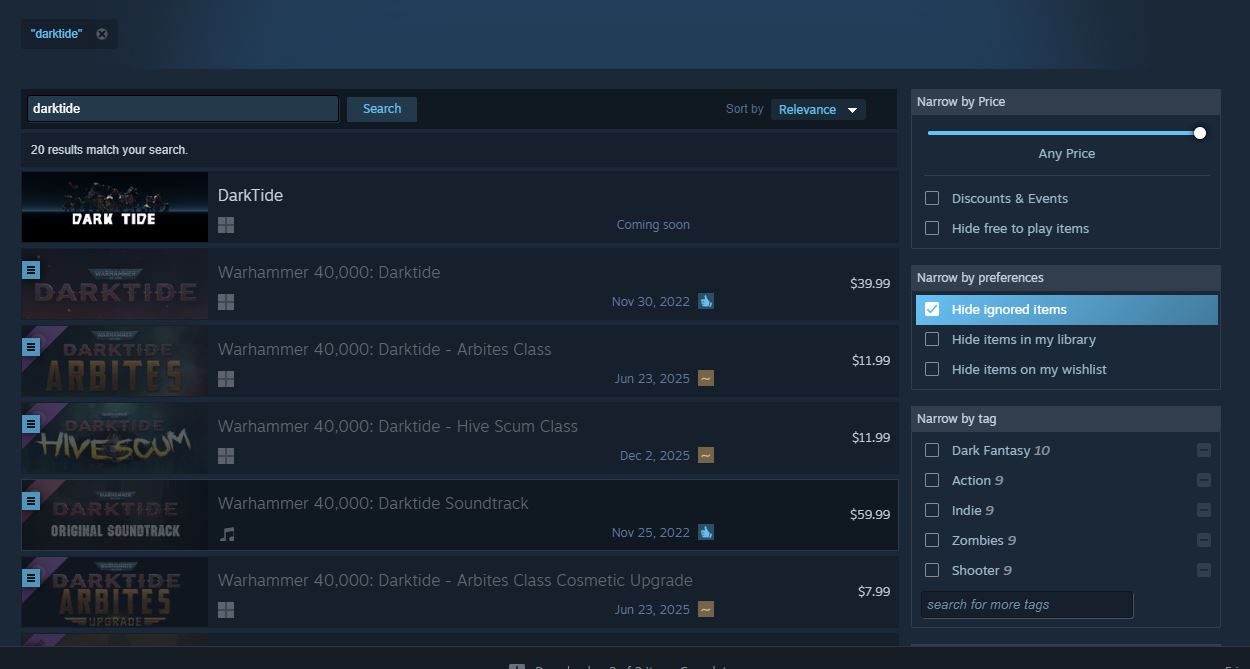Click the darktide search text field
This screenshot has height=669, width=1250.
pos(183,109)
